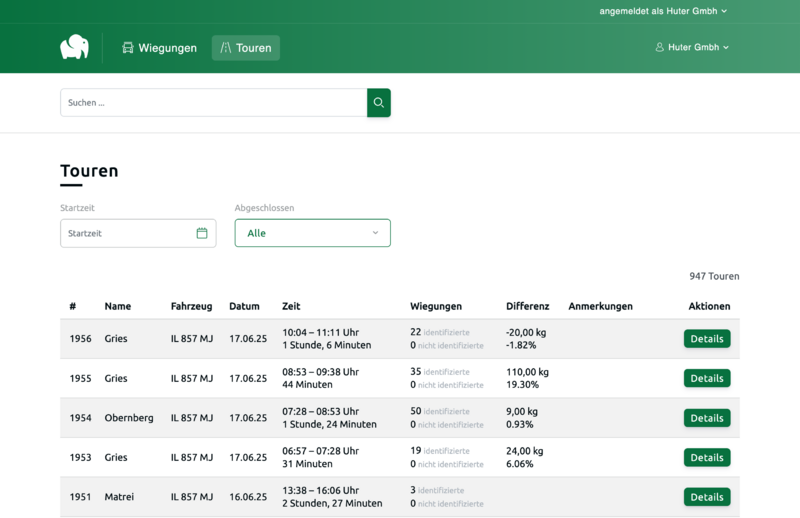Viewport: 800px width, 518px height.
Task: Switch to the Touren tab
Action: [246, 48]
